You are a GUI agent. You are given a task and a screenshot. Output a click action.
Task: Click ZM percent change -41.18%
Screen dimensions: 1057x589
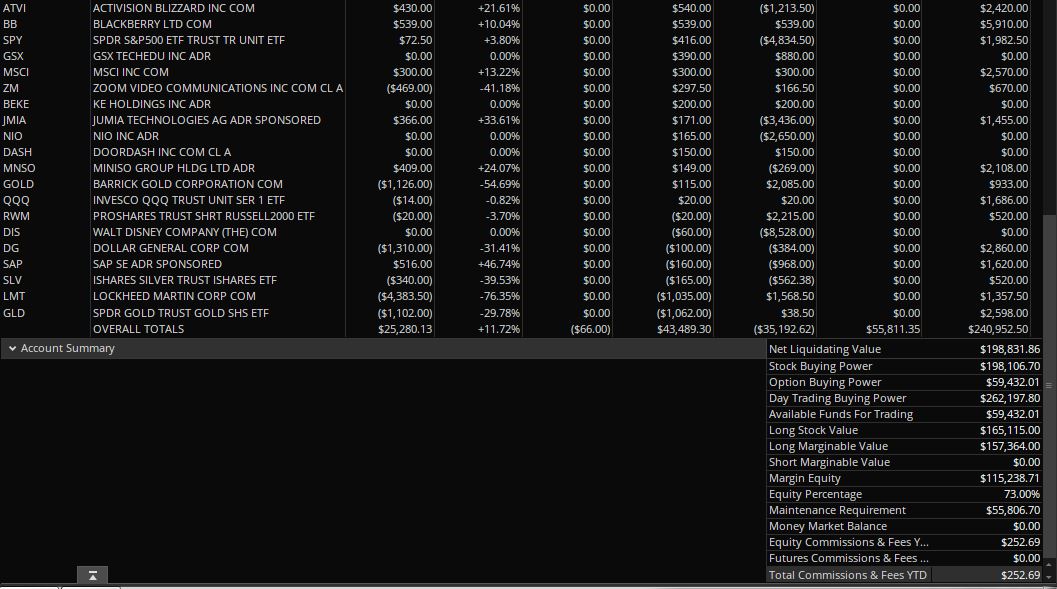coord(500,88)
